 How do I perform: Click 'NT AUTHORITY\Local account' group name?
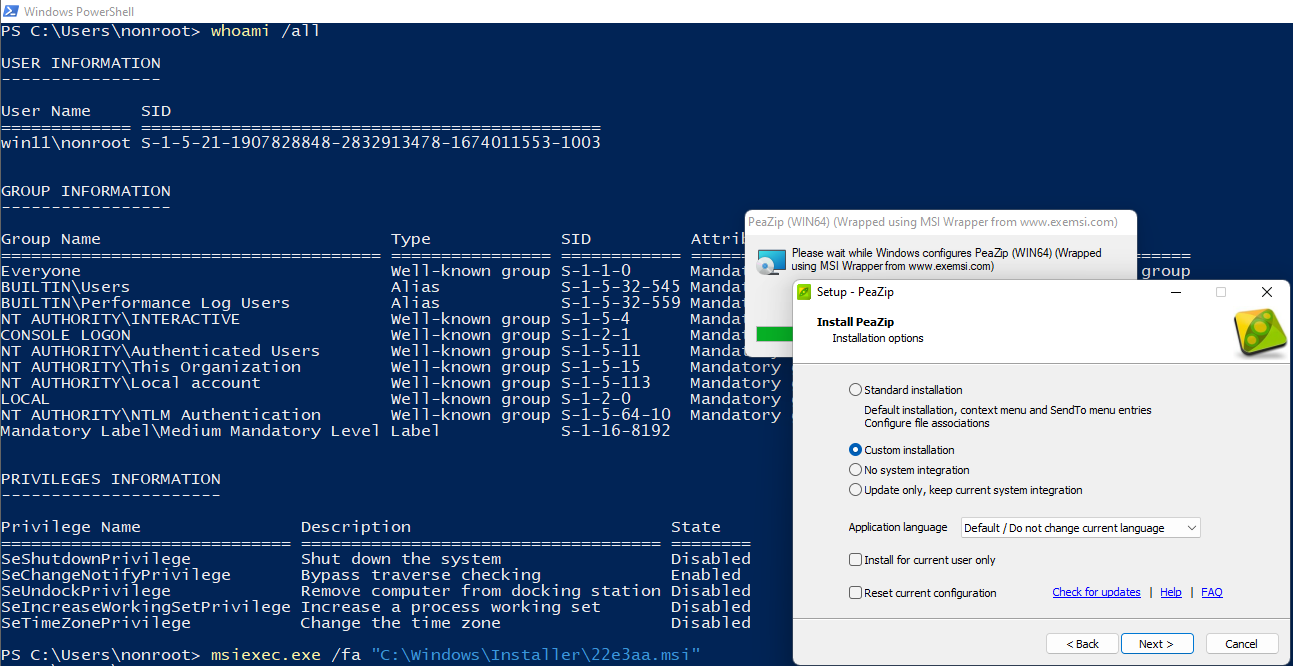coord(131,383)
